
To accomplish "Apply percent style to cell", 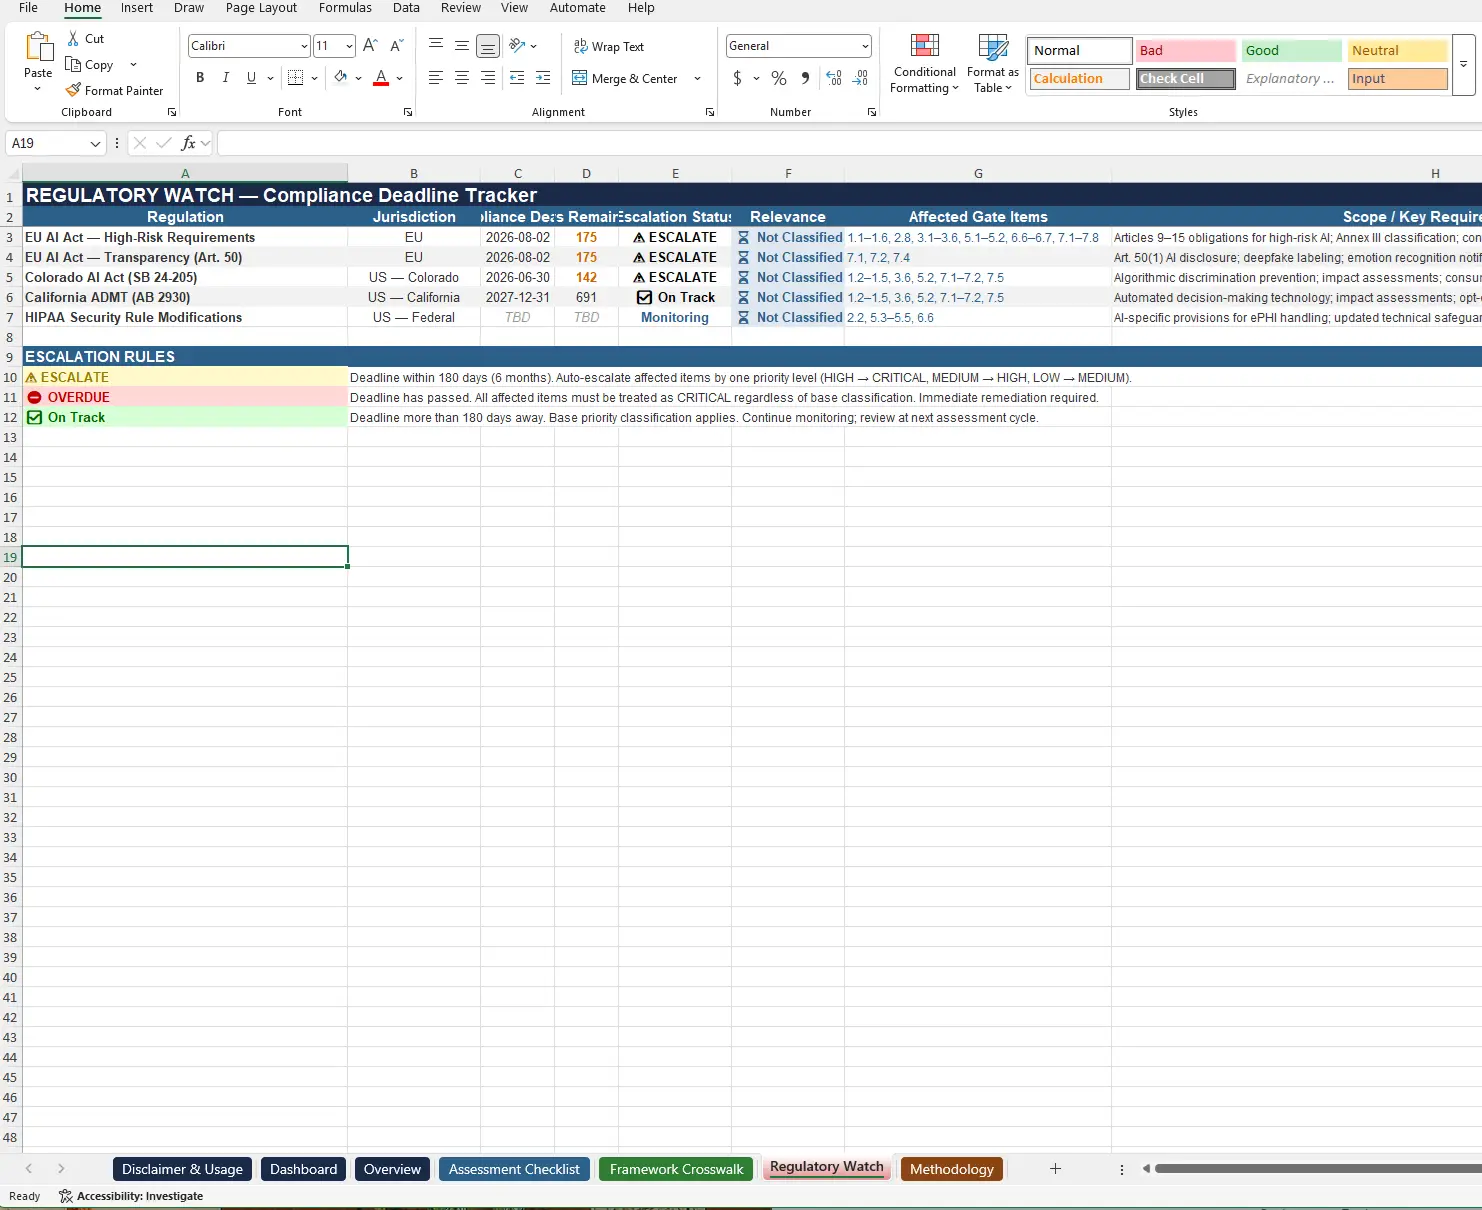I will 779,78.
